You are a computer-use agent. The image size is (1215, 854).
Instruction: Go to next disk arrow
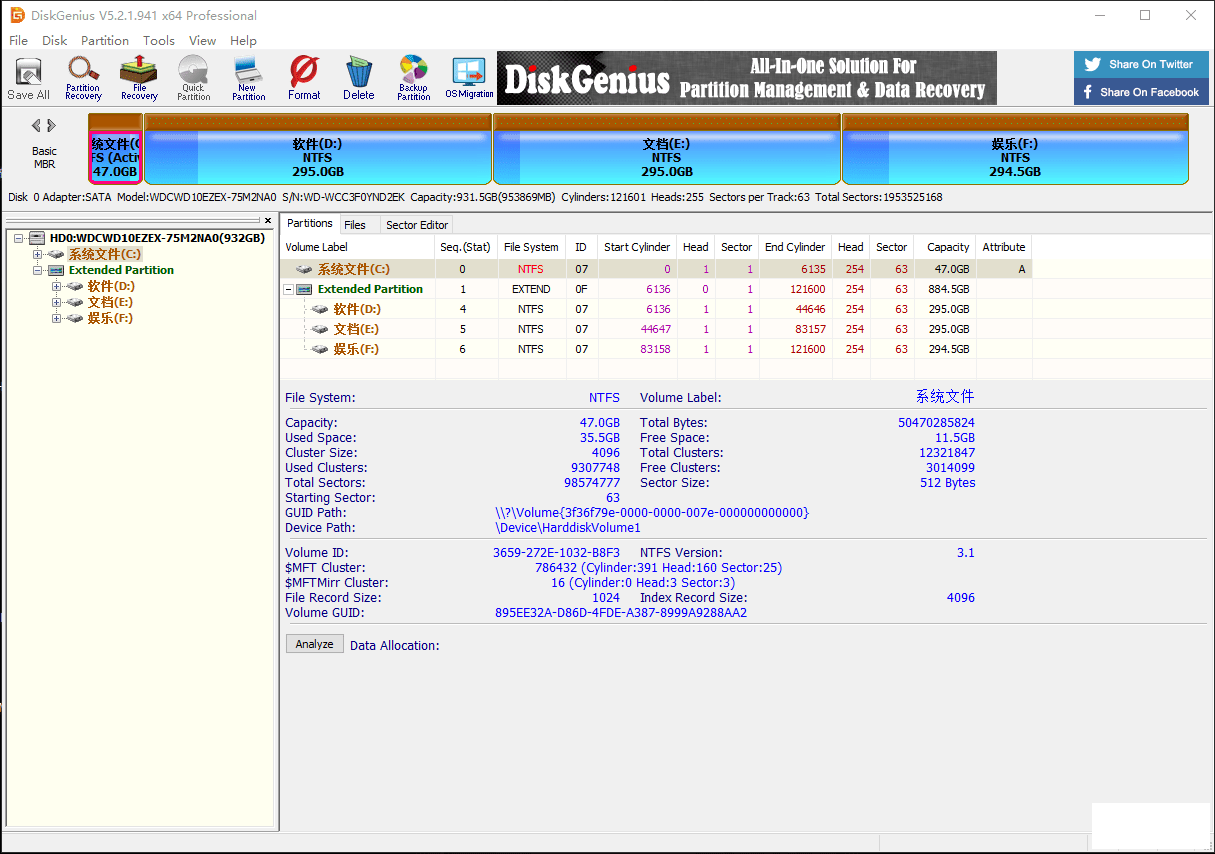(52, 126)
